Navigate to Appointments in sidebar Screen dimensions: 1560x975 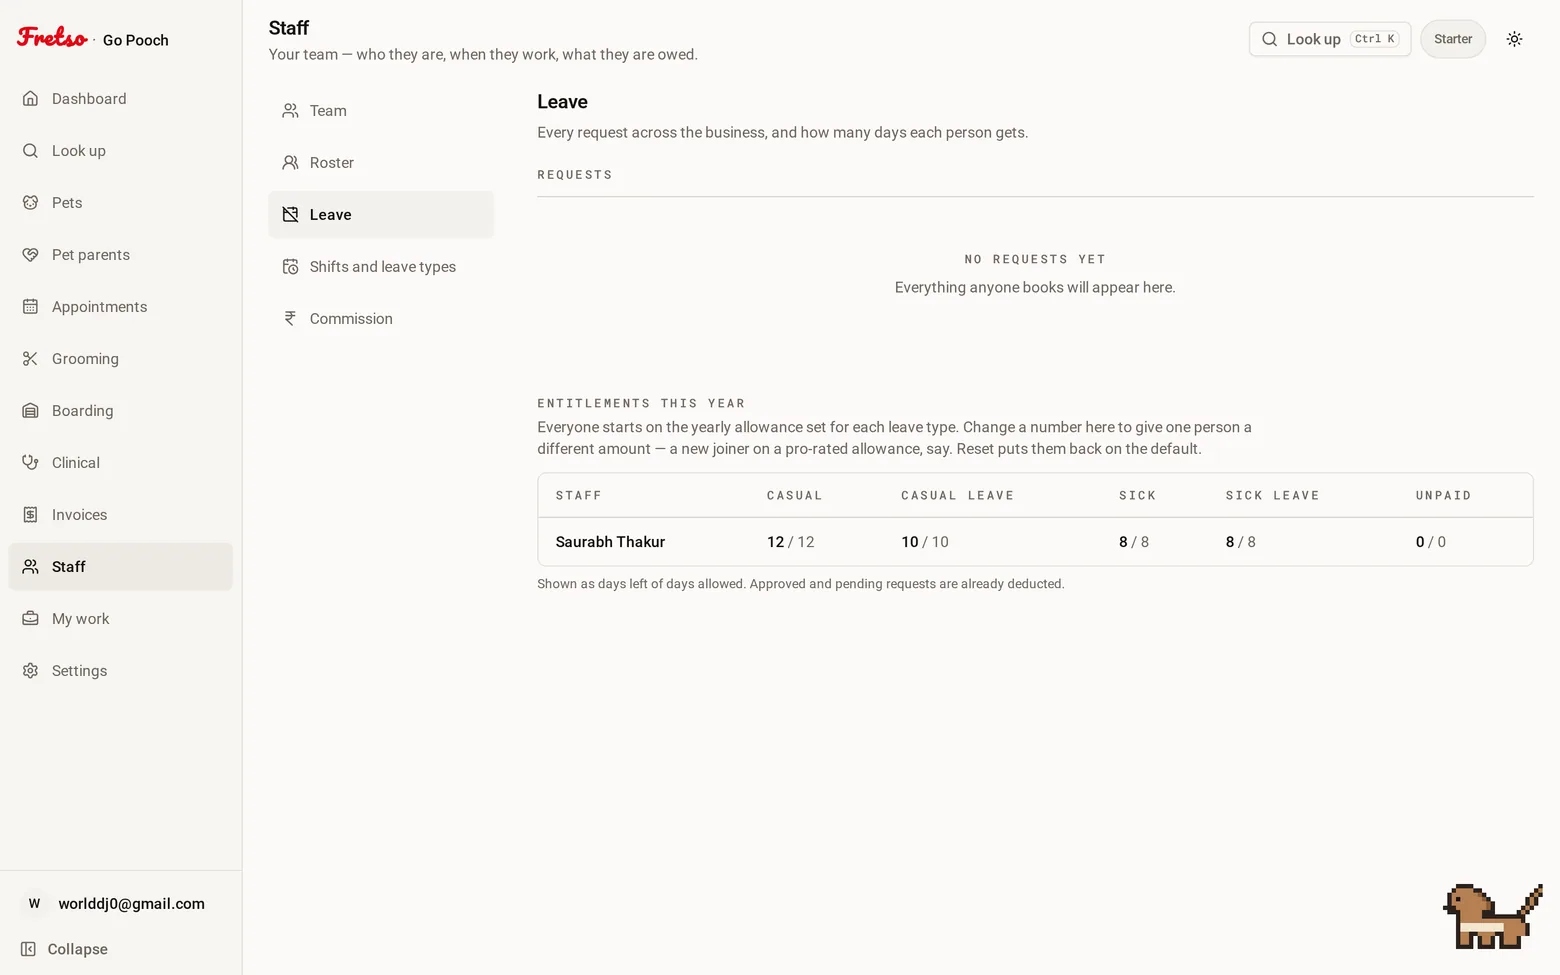click(x=120, y=306)
